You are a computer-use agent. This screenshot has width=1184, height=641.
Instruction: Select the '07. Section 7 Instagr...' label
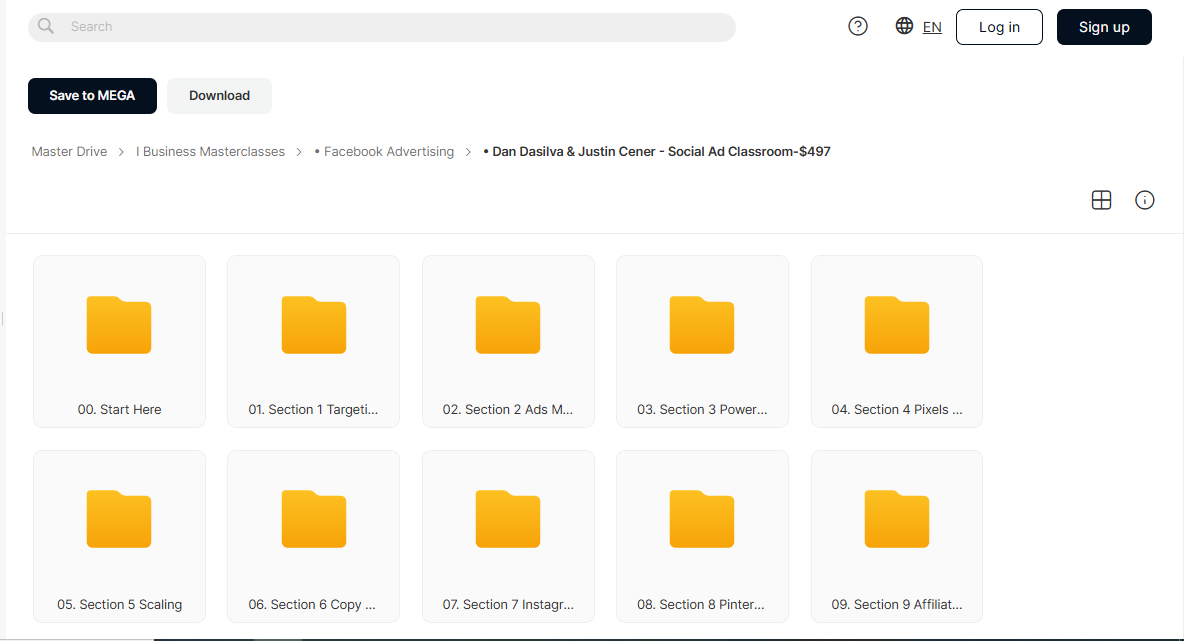tap(508, 605)
